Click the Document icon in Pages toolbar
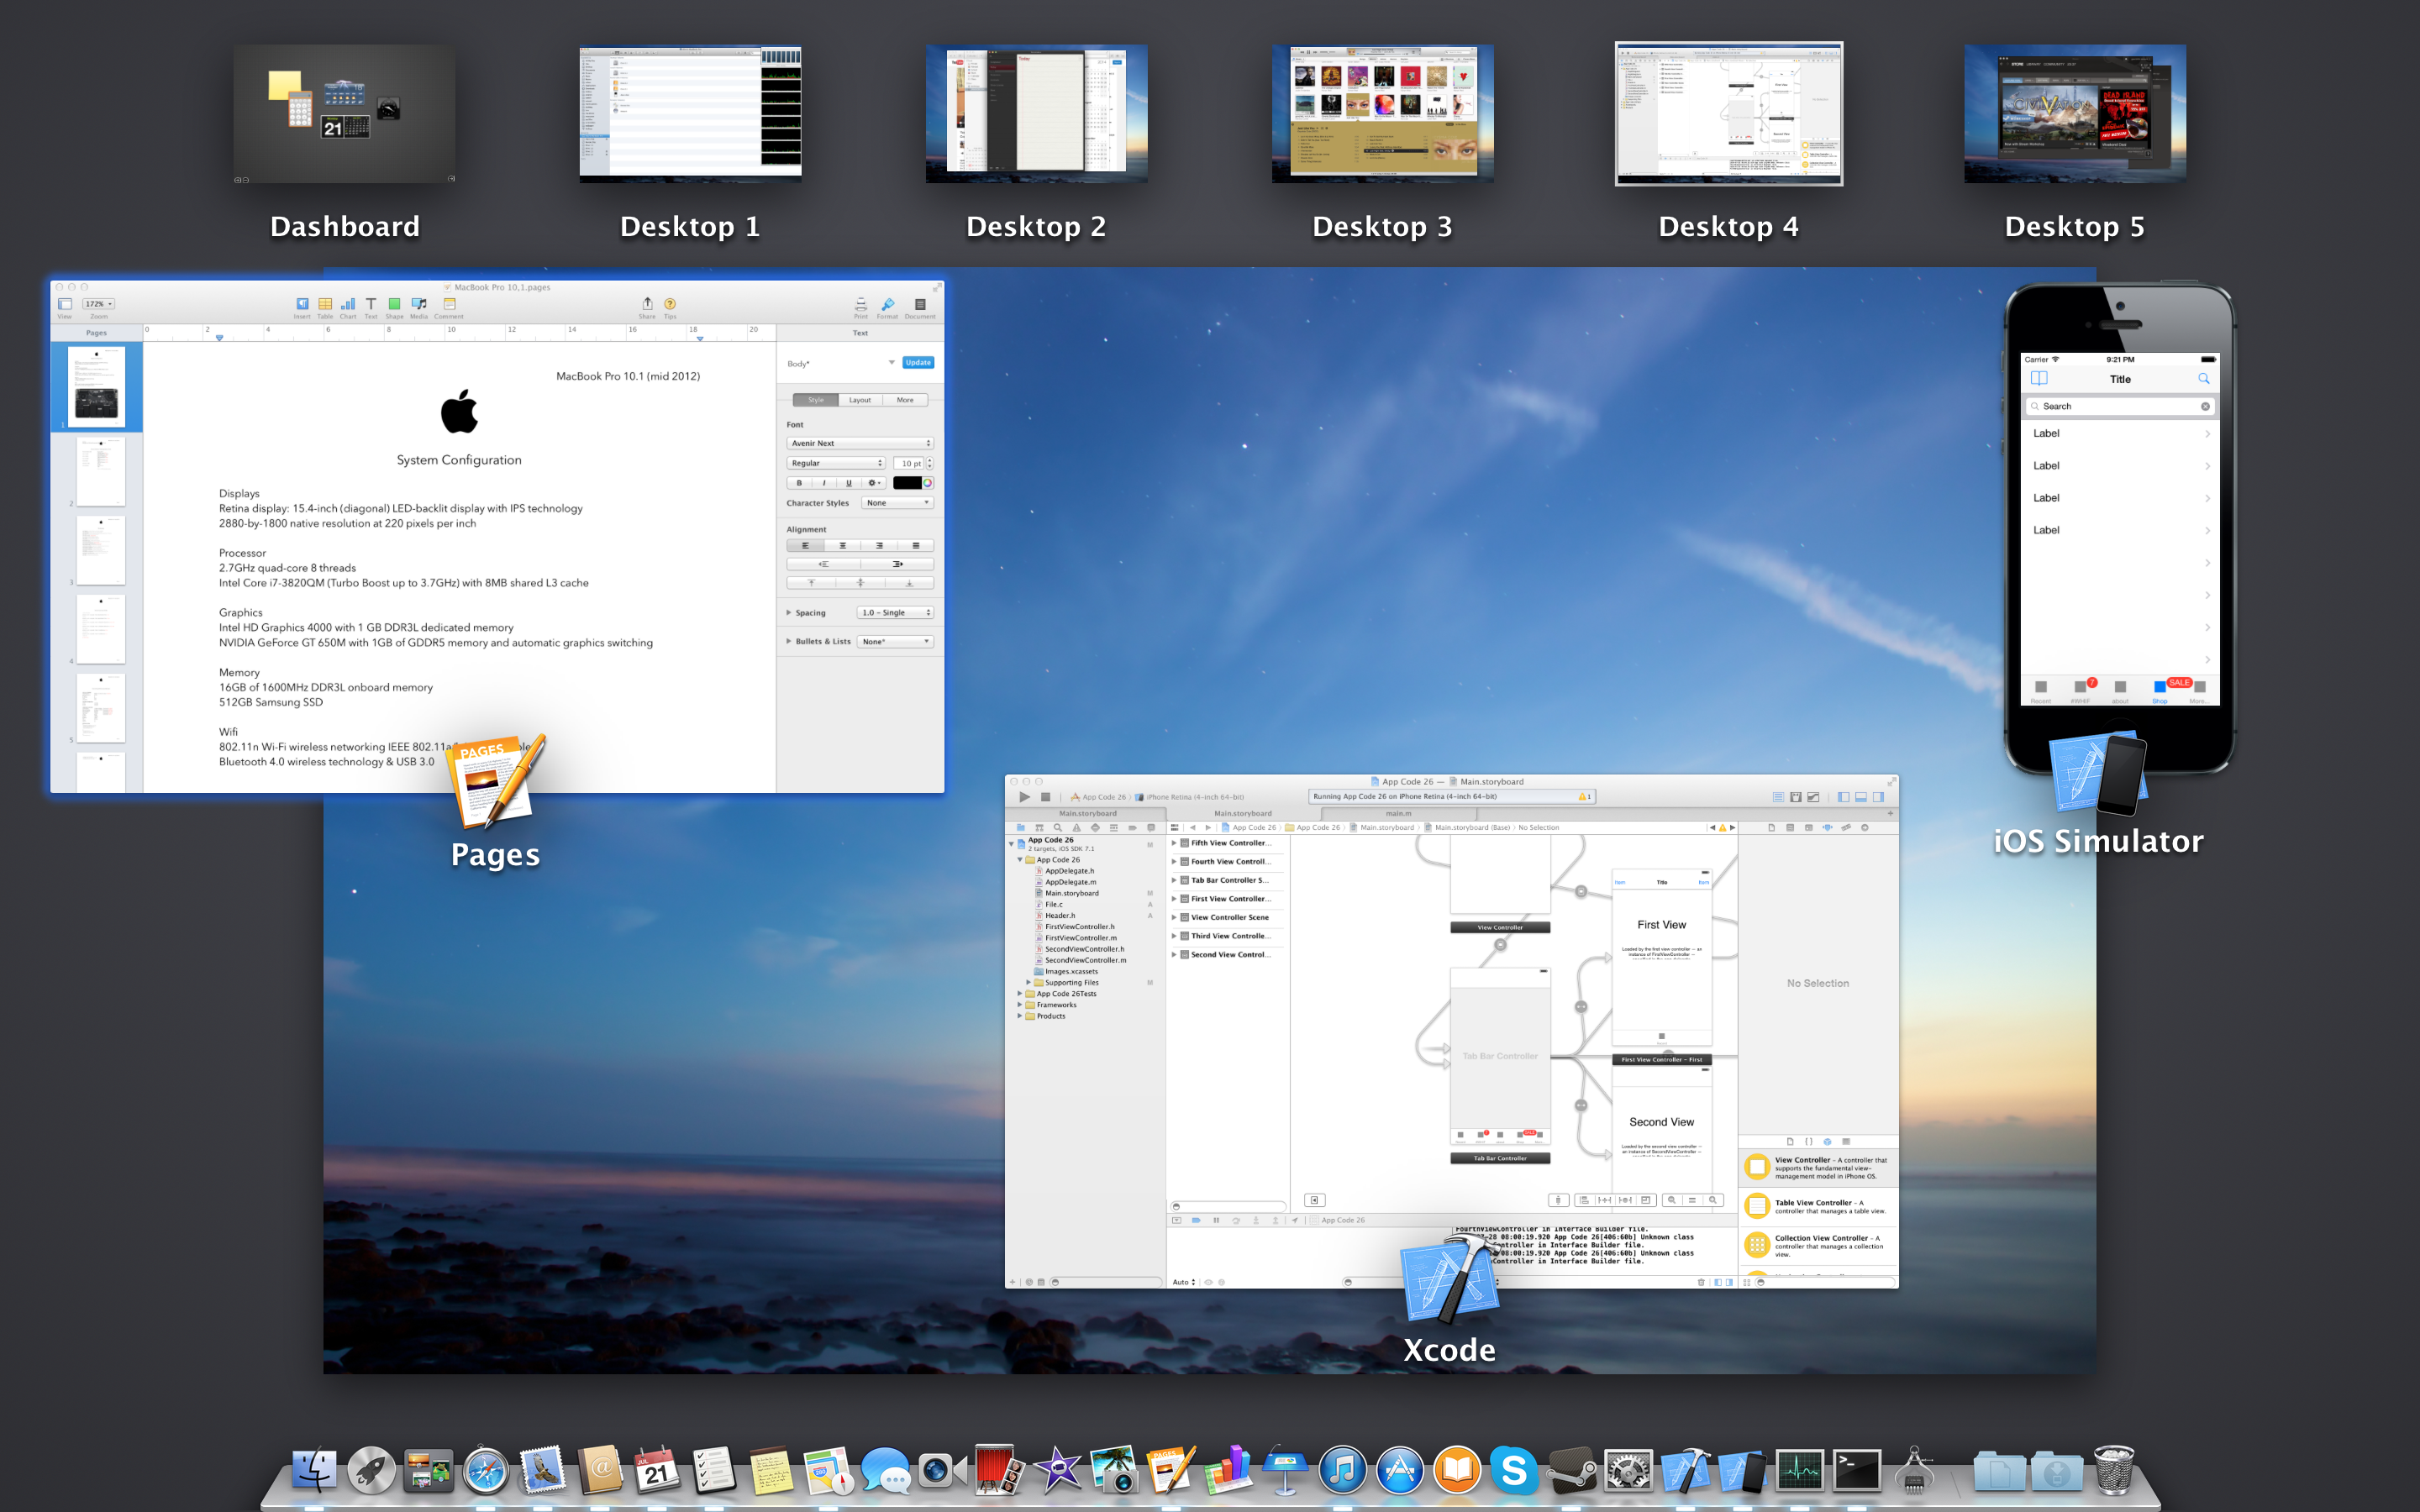The image size is (2420, 1512). tap(920, 304)
